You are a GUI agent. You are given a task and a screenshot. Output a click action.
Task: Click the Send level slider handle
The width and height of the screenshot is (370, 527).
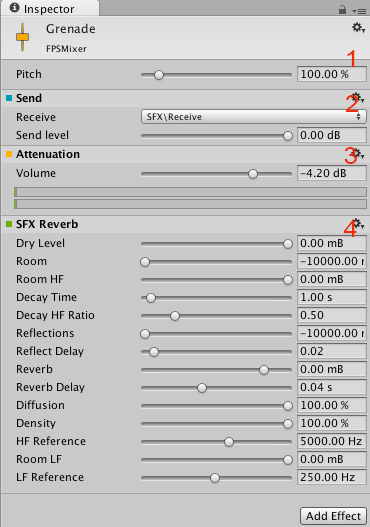[288, 136]
